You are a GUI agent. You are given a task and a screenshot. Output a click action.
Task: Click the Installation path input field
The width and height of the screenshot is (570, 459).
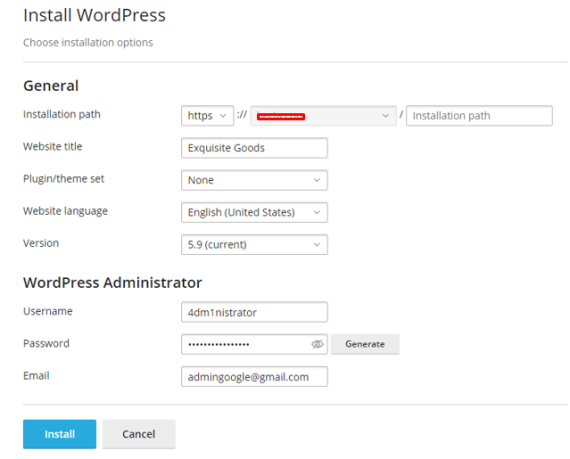point(479,116)
